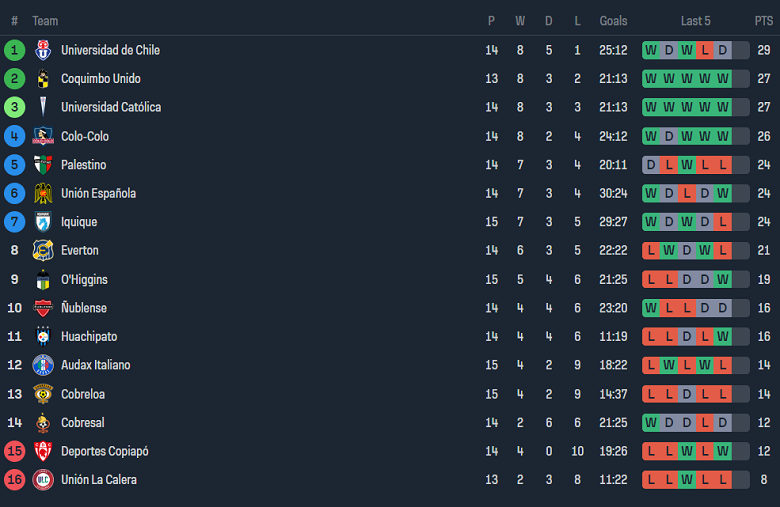Open the Universidad Católica team page
The image size is (780, 507).
click(110, 107)
